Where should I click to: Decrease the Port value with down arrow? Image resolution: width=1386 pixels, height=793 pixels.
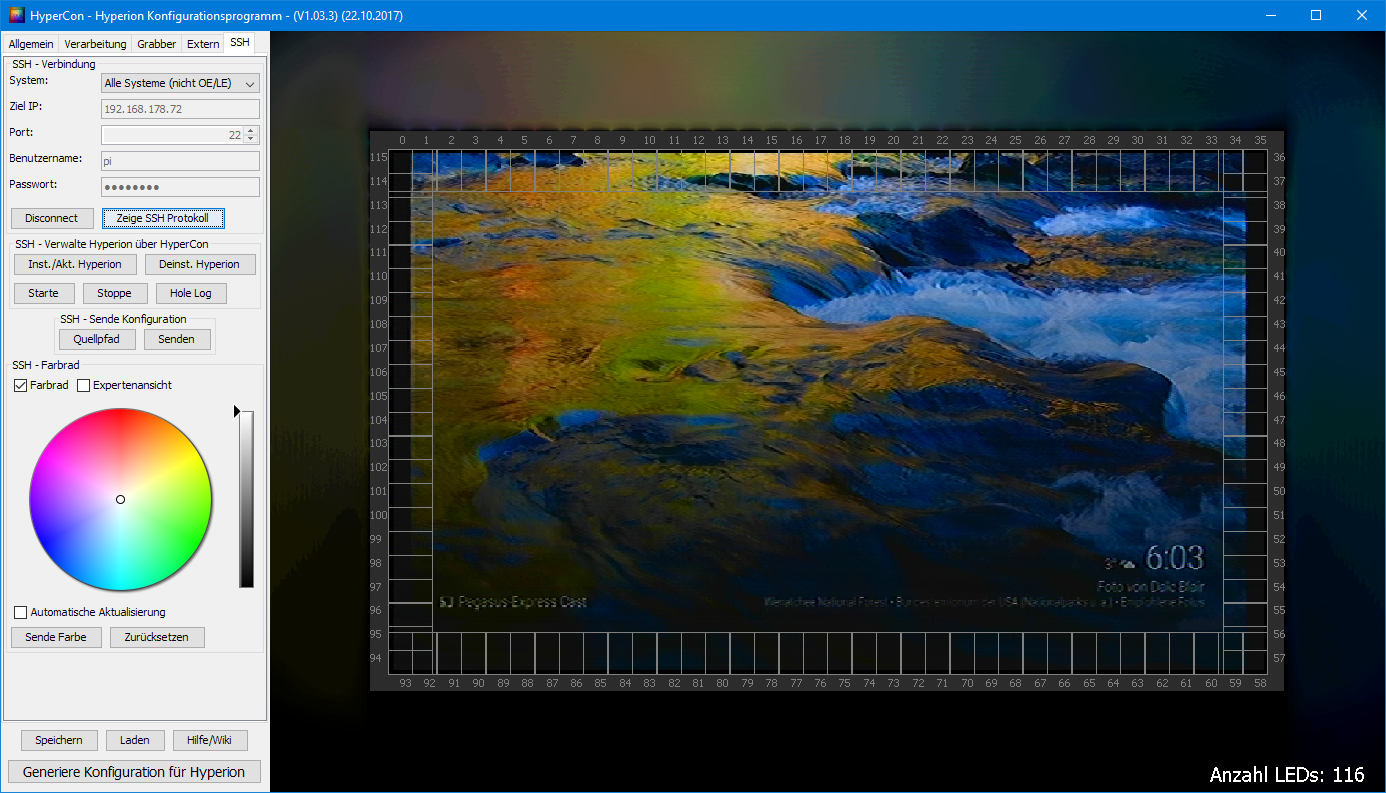coord(250,140)
